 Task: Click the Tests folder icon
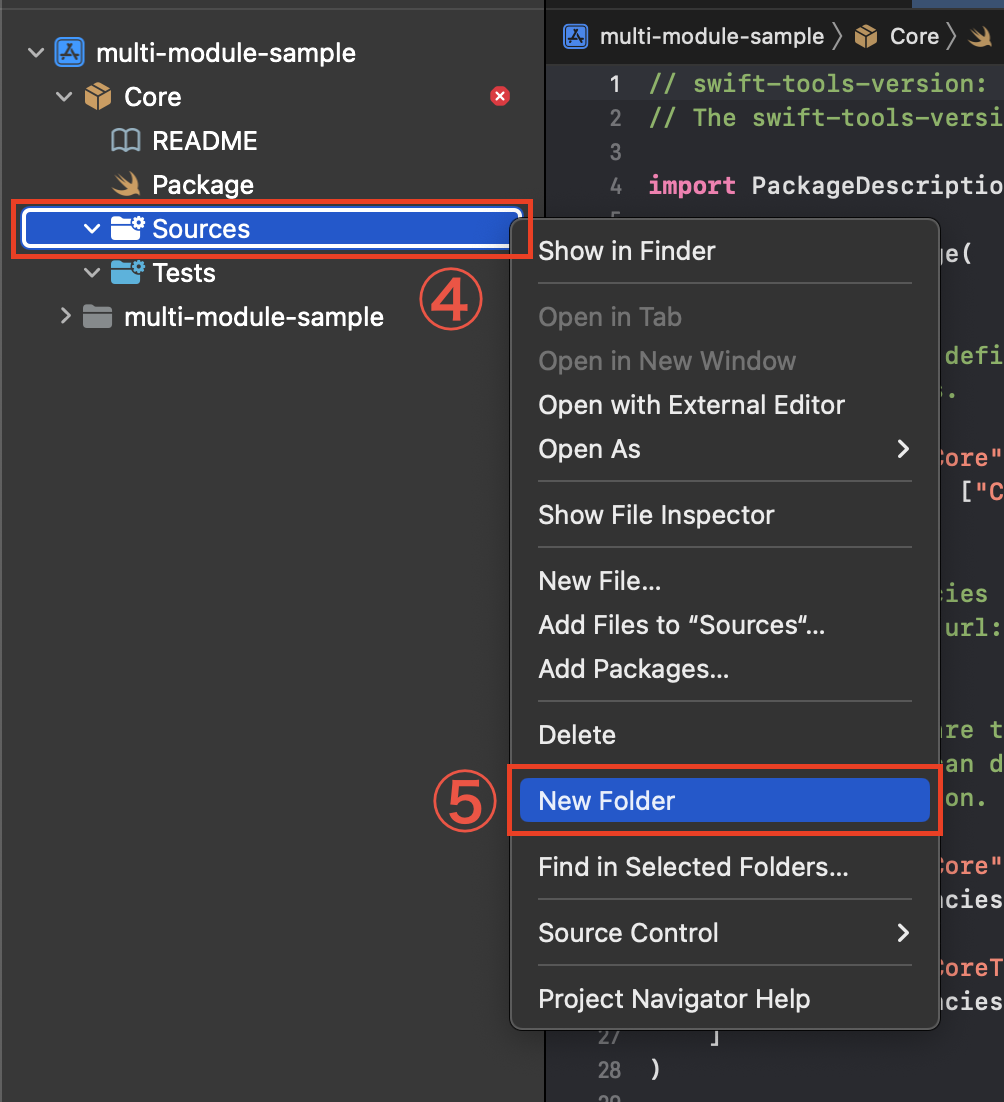coord(127,273)
